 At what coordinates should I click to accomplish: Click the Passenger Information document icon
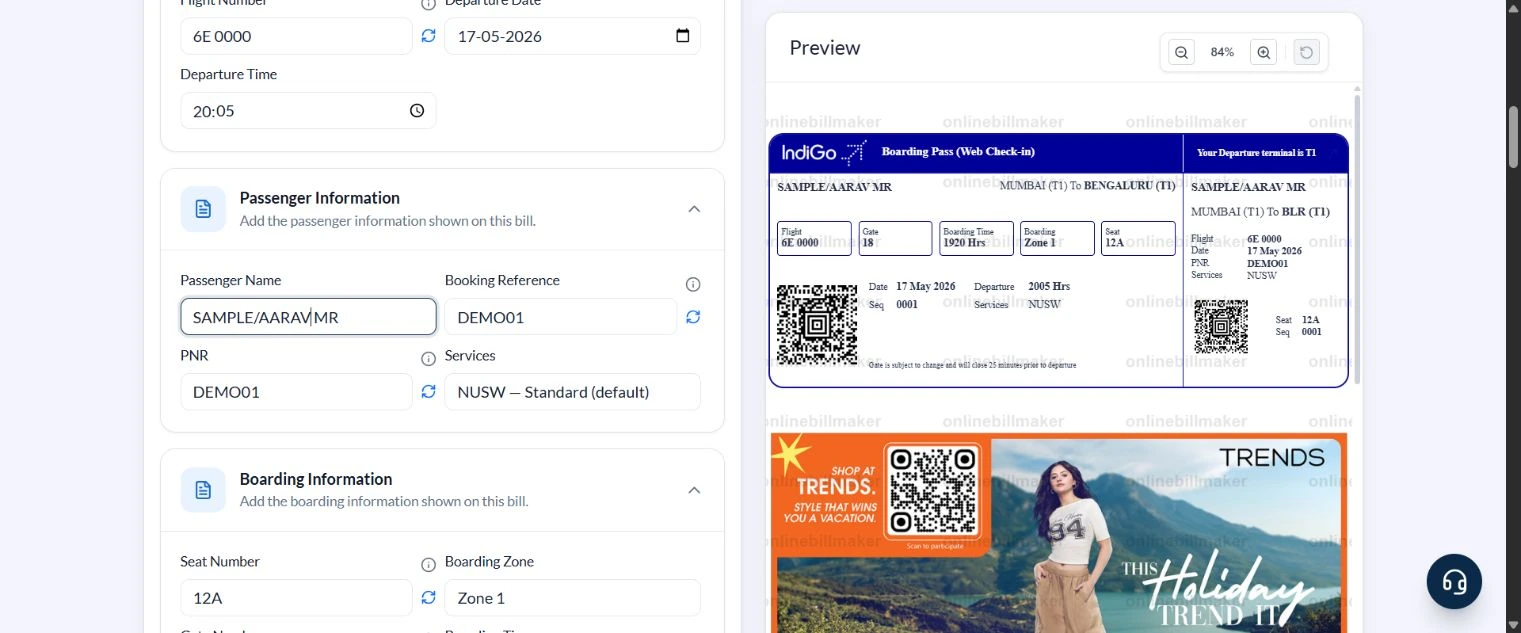(x=203, y=209)
